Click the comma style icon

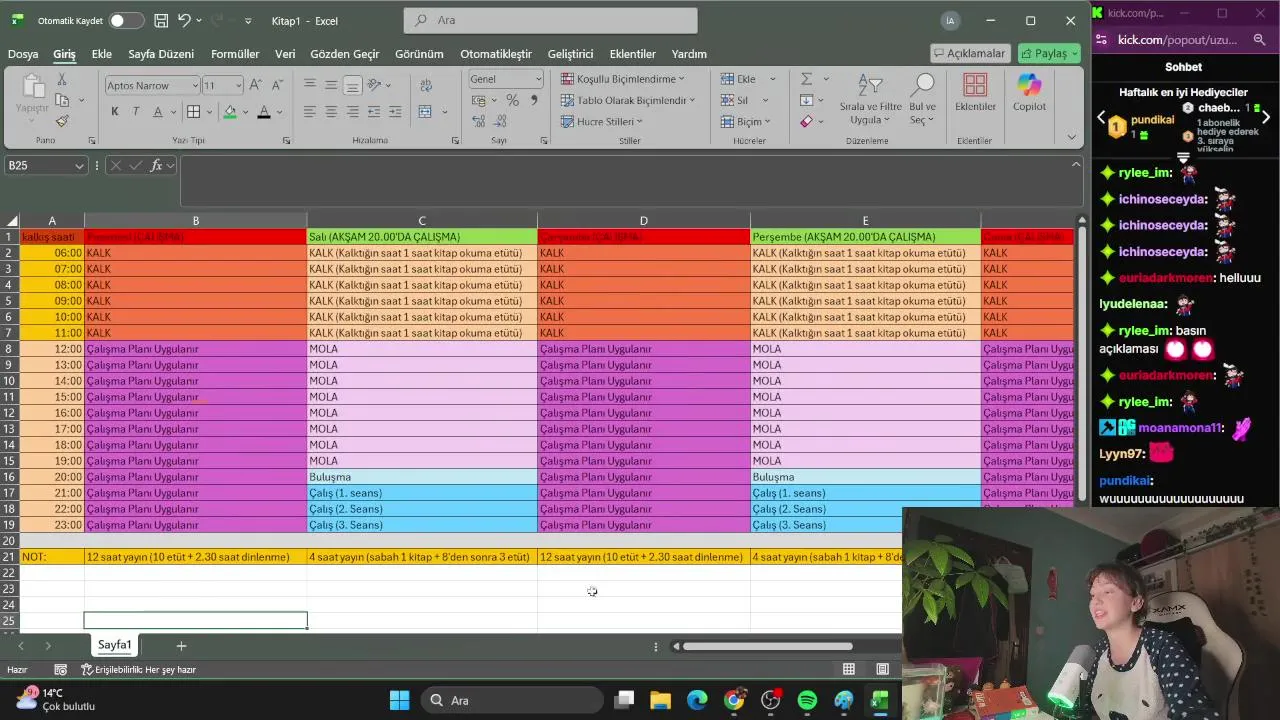[x=534, y=101]
